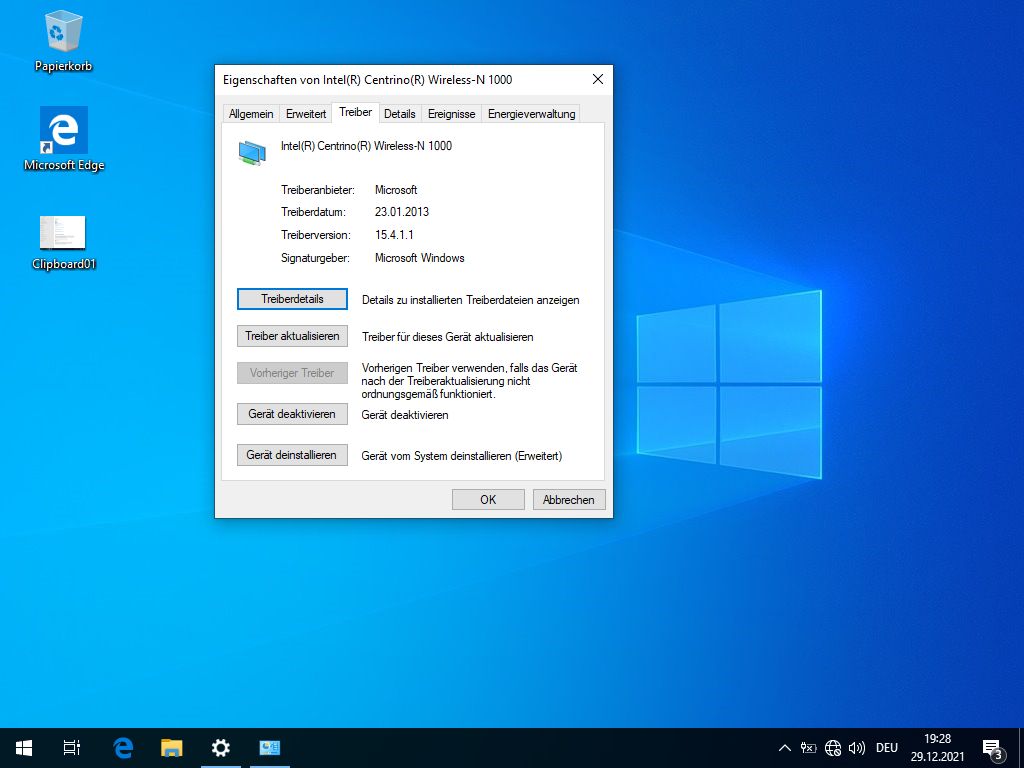The image size is (1024, 768).
Task: Click Treiber aktualisieren button
Action: 292,336
